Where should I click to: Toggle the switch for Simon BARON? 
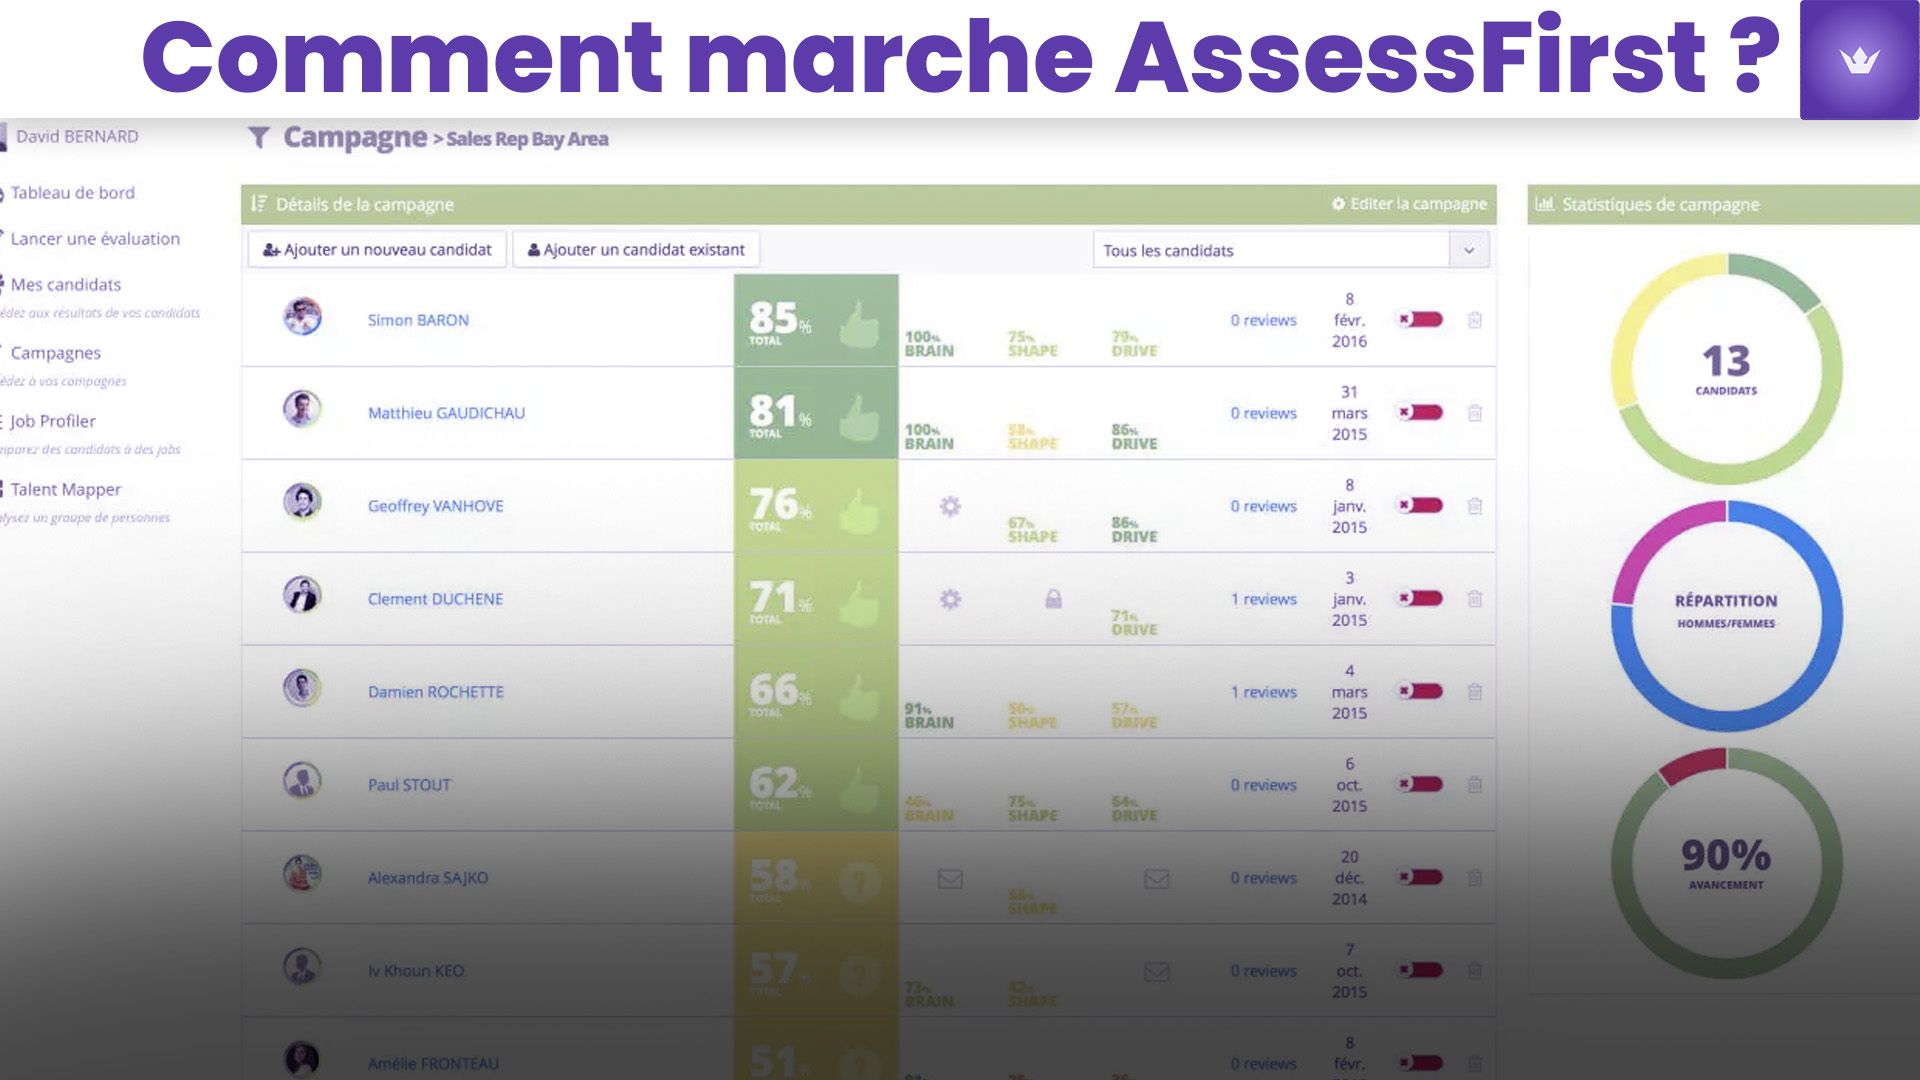click(1420, 319)
